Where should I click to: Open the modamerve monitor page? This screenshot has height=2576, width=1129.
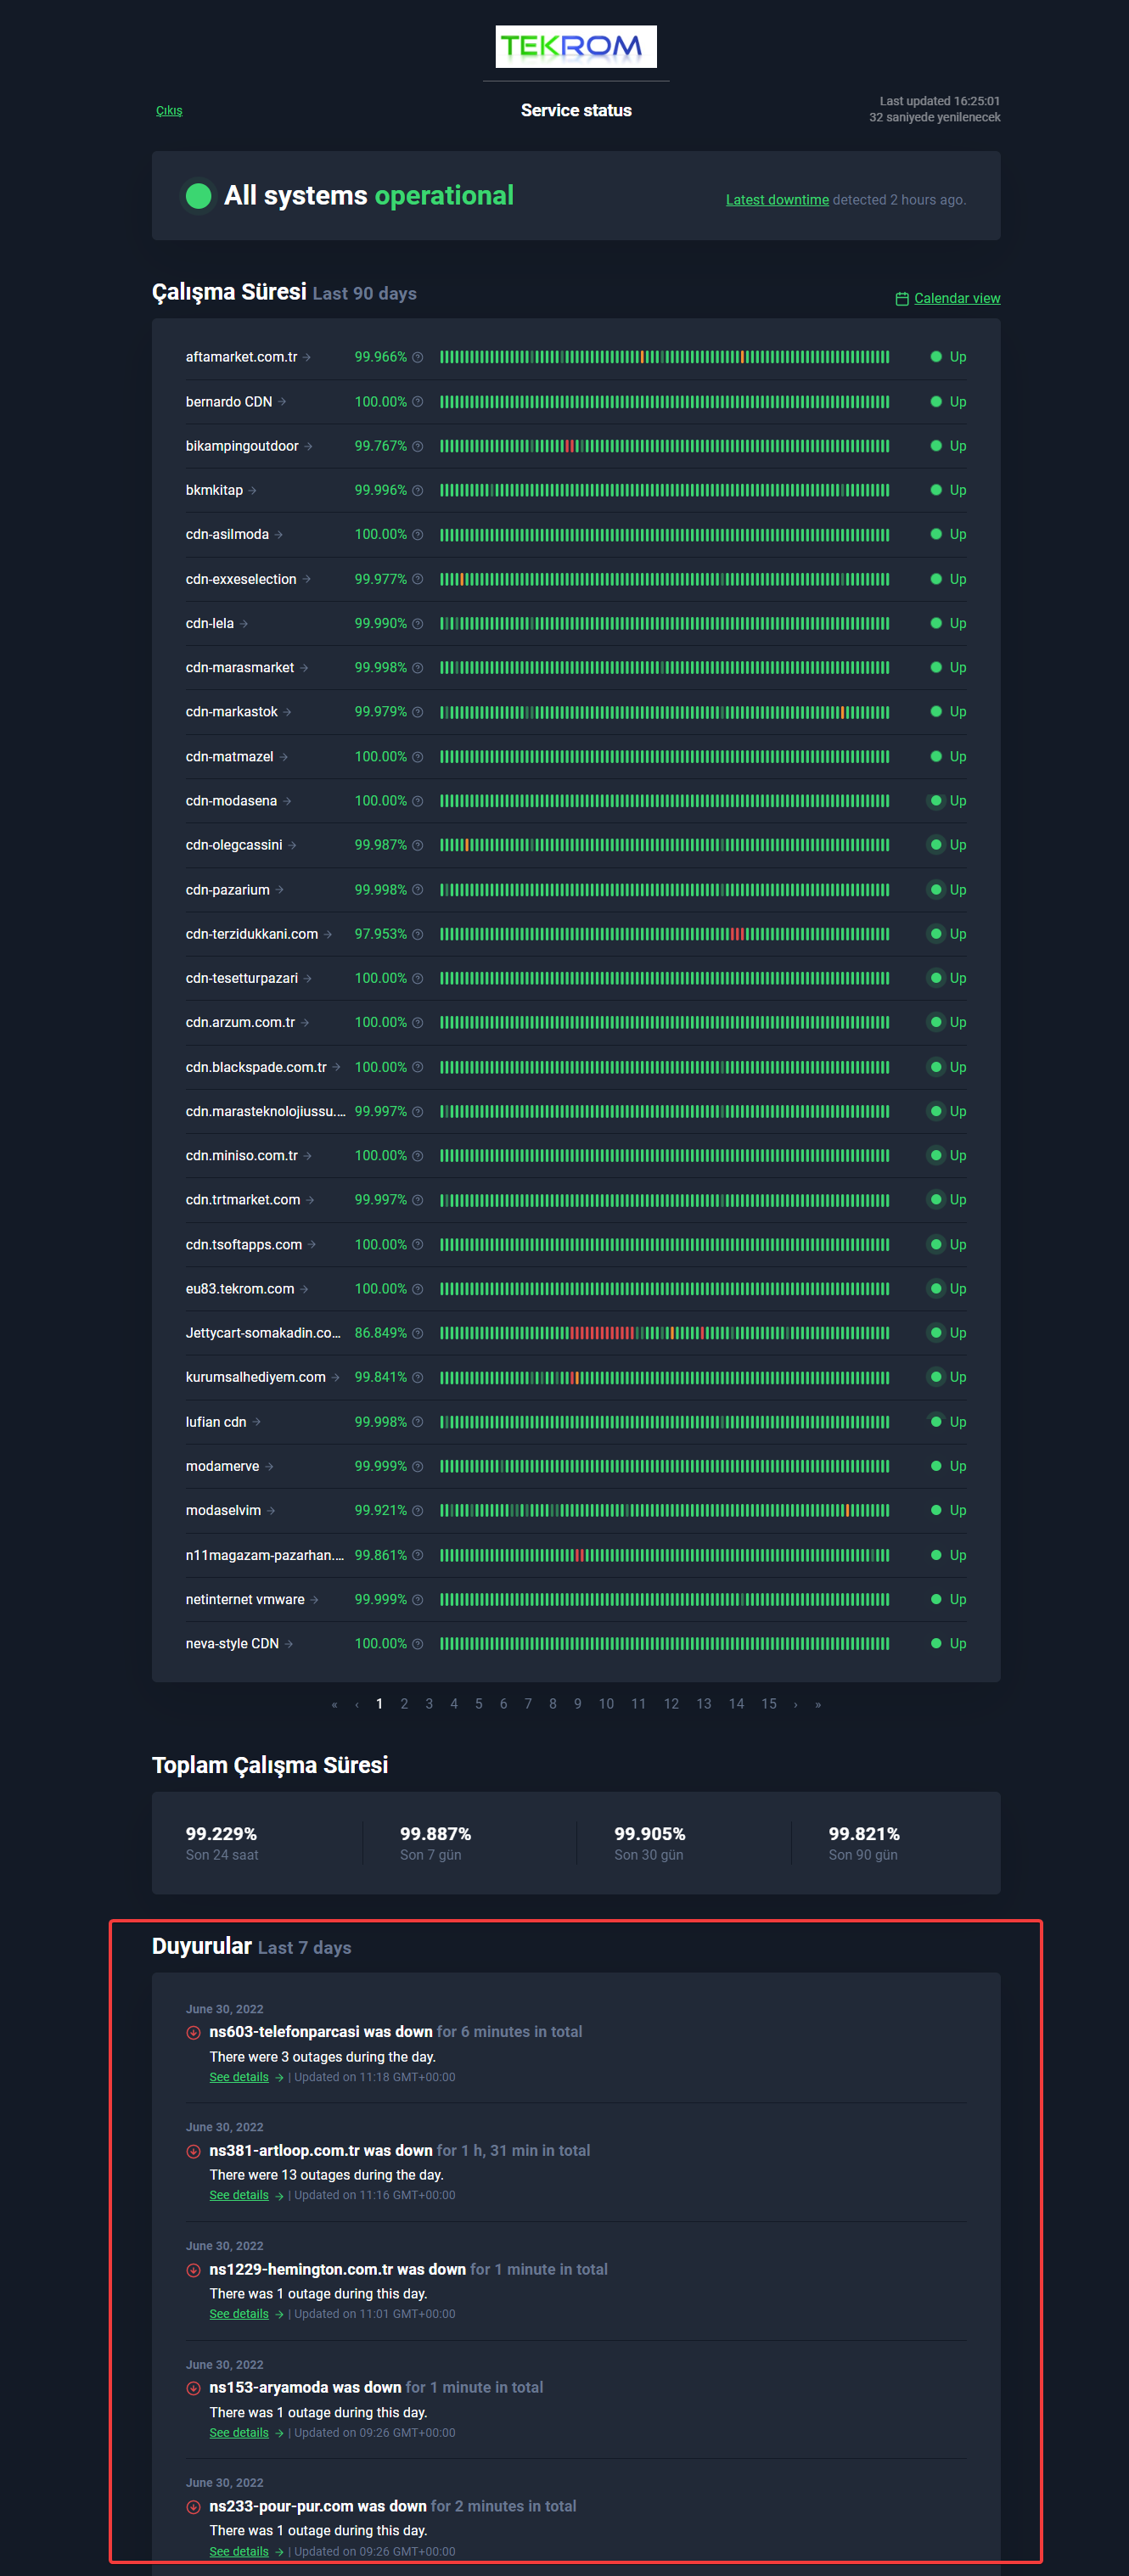[222, 1466]
